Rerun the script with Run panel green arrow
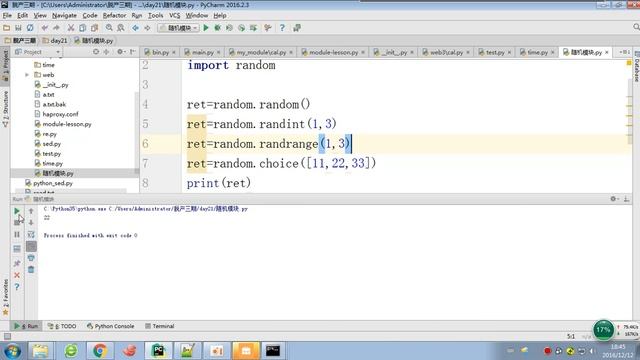This screenshot has width=640, height=360. pos(17,211)
